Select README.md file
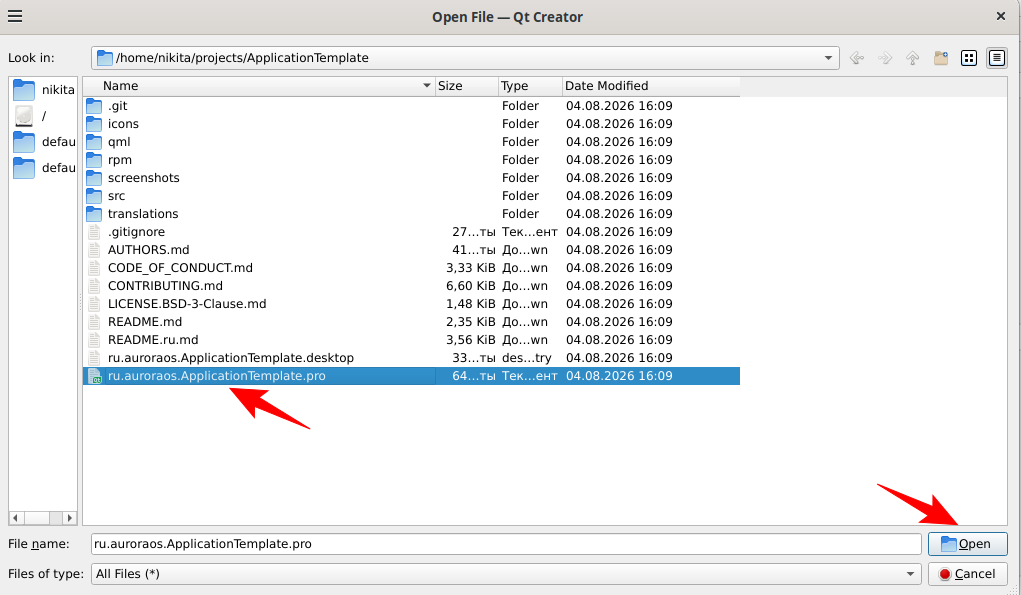The image size is (1021, 595). coord(145,322)
